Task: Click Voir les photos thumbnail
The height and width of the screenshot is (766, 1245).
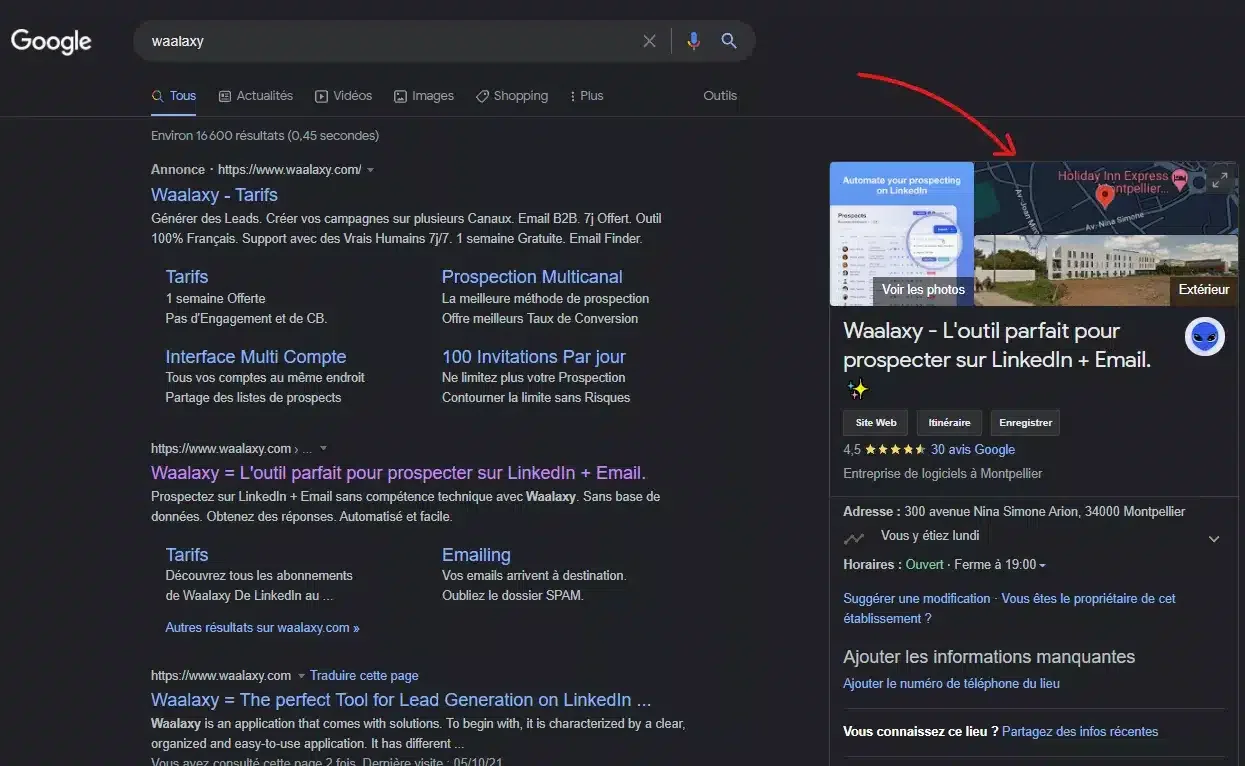Action: pos(901,234)
